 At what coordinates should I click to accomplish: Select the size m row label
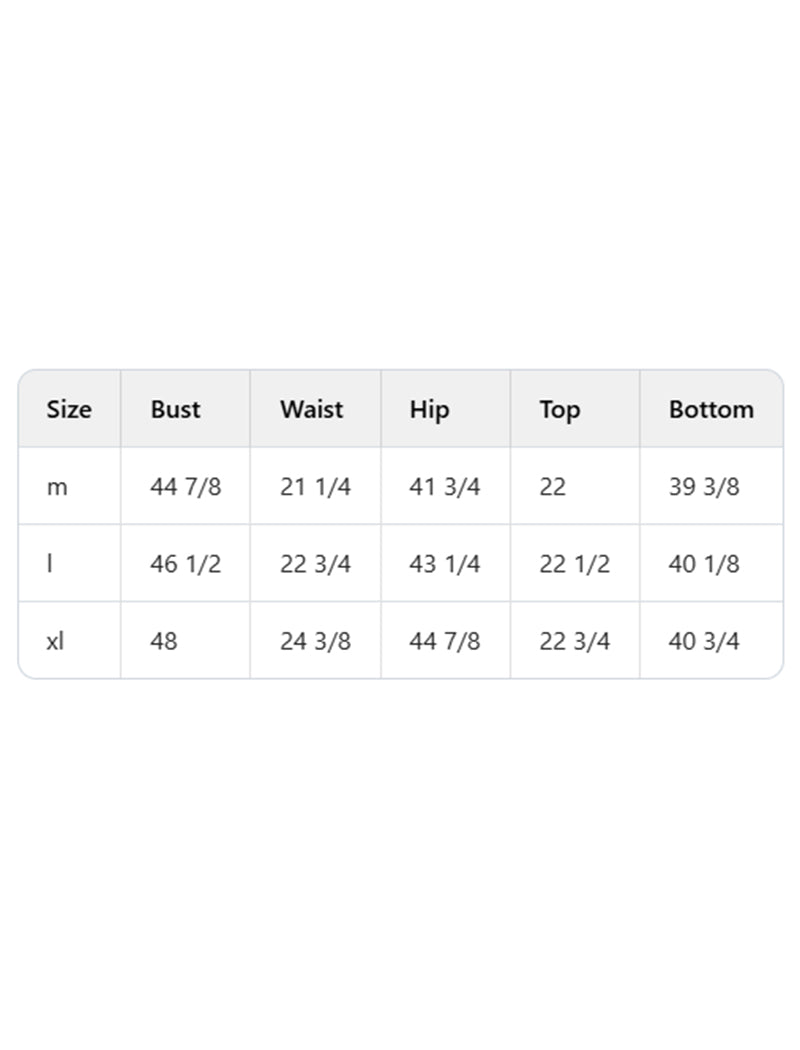57,487
